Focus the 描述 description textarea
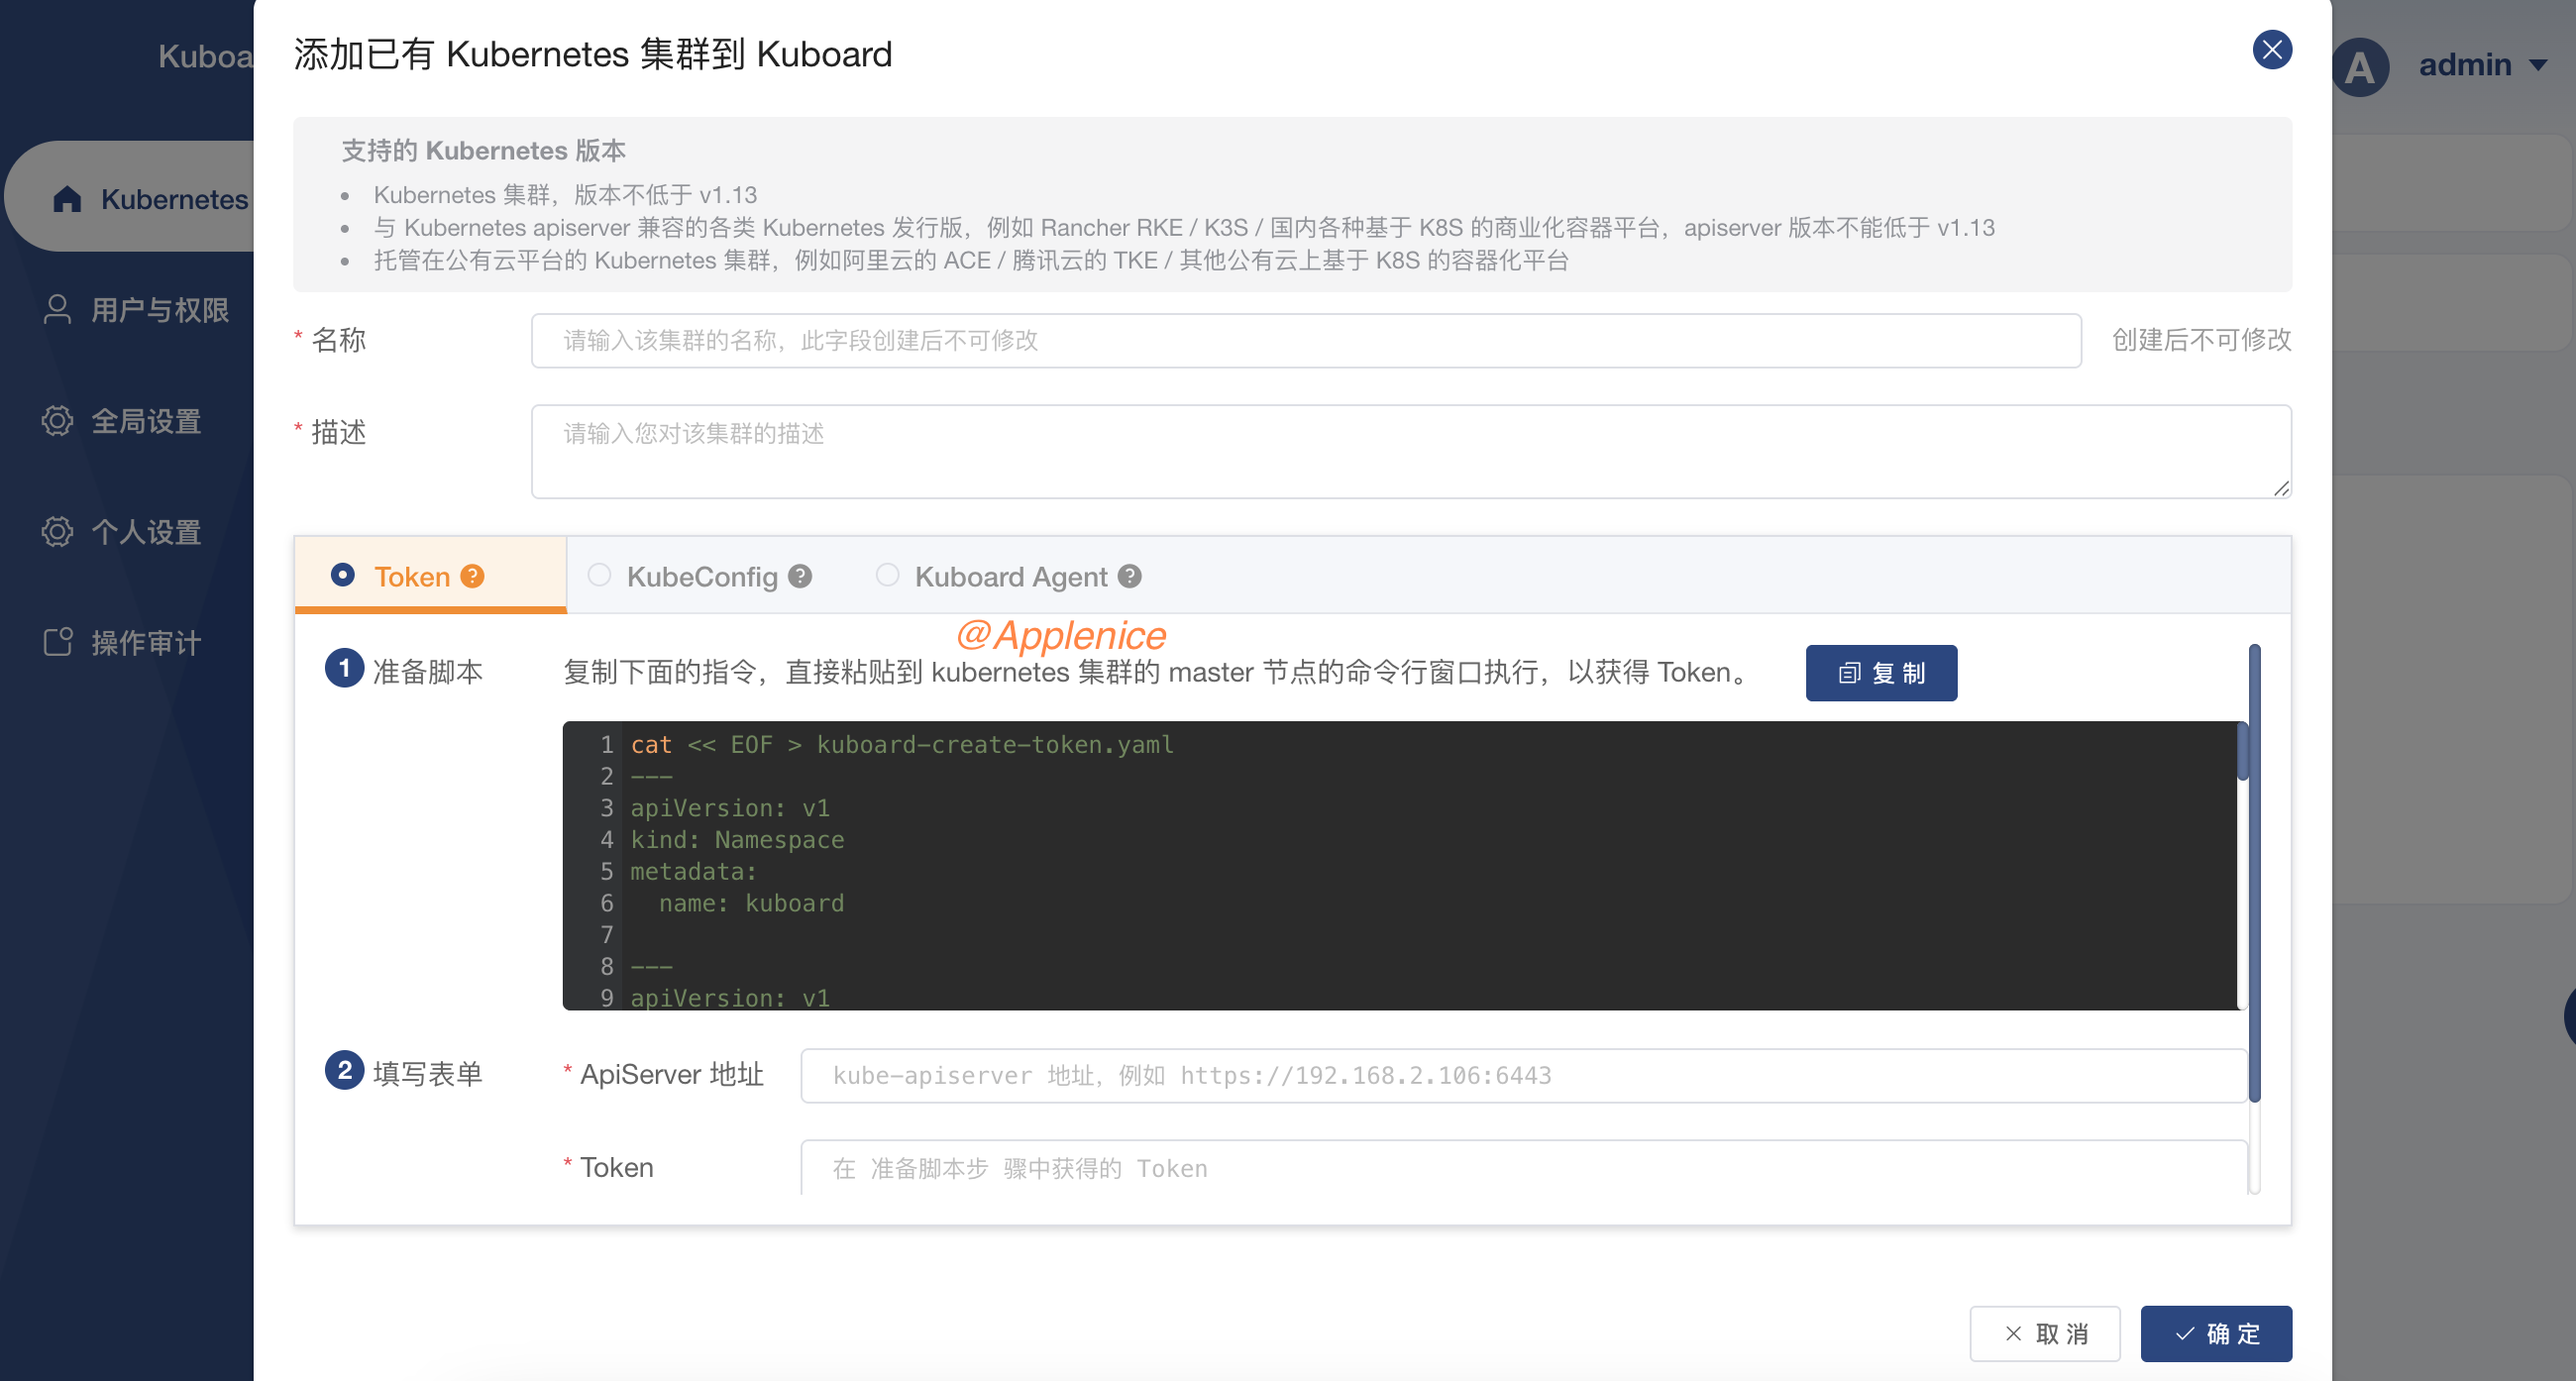 tap(1411, 451)
